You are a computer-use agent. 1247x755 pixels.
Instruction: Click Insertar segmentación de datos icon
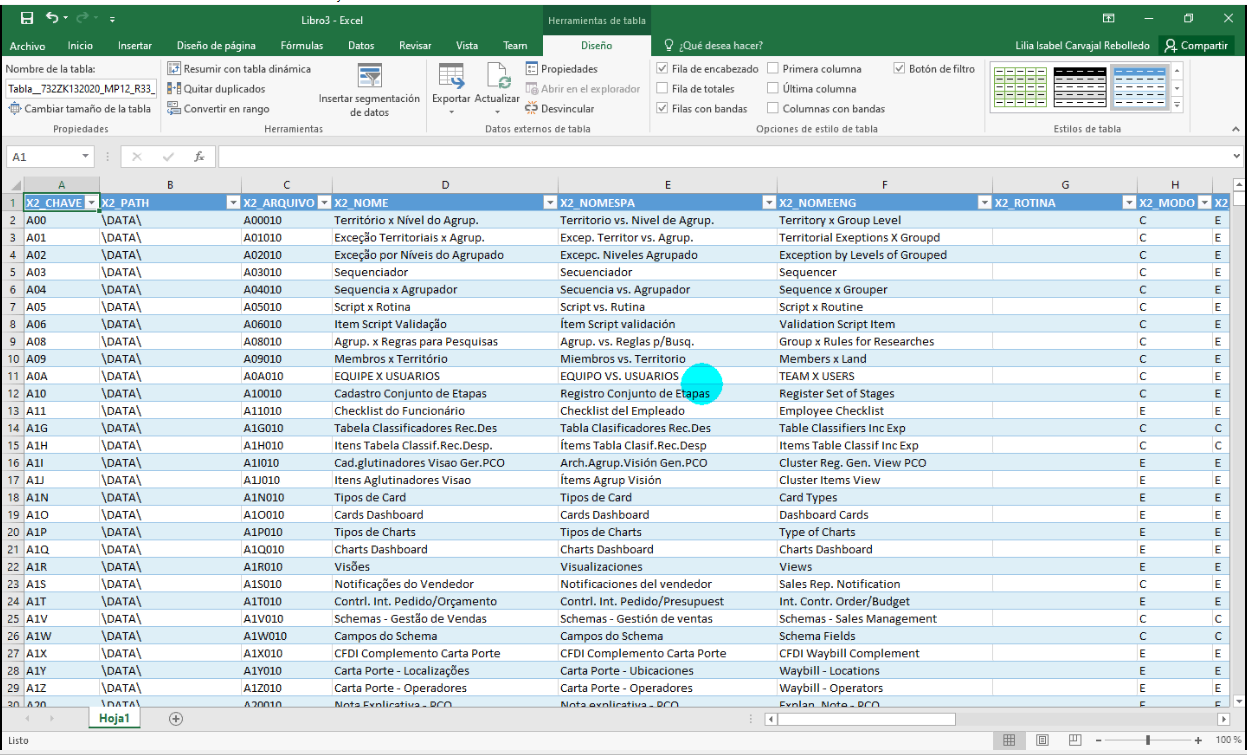[x=370, y=77]
